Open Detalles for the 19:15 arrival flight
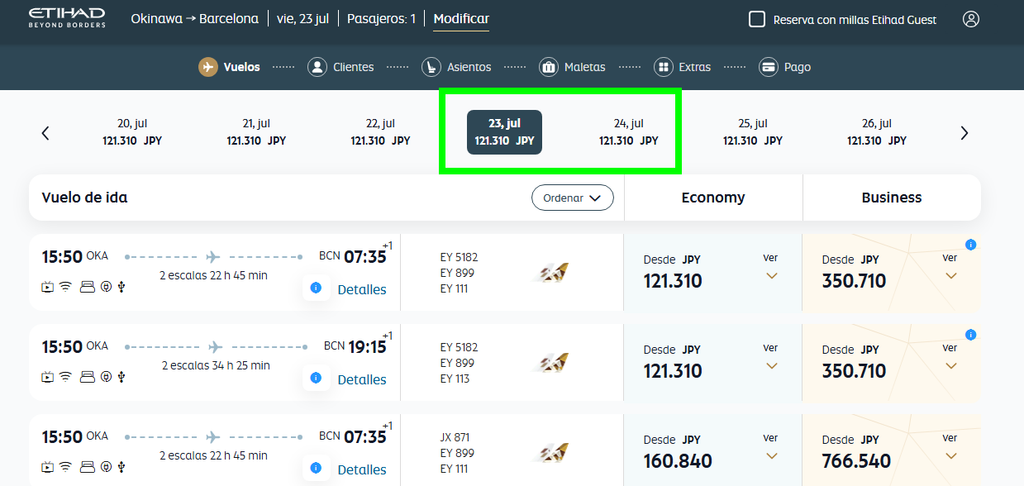Screen dimensions: 1024x486 (362, 380)
